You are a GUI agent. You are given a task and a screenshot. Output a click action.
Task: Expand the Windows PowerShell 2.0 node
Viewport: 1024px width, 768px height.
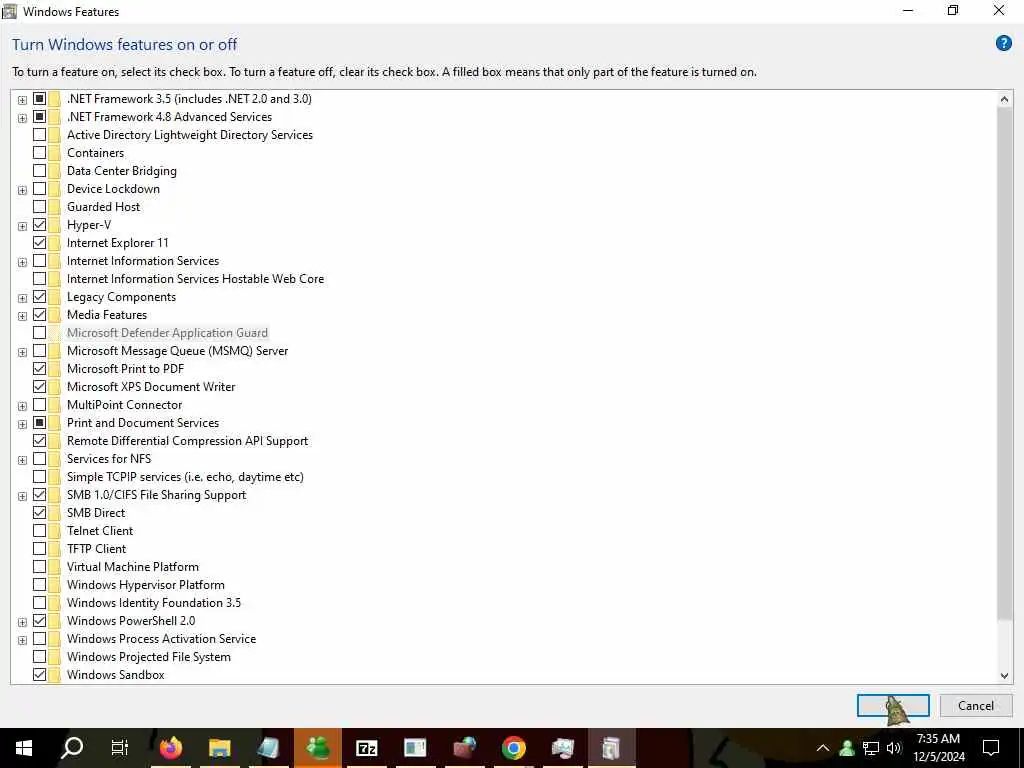point(22,622)
